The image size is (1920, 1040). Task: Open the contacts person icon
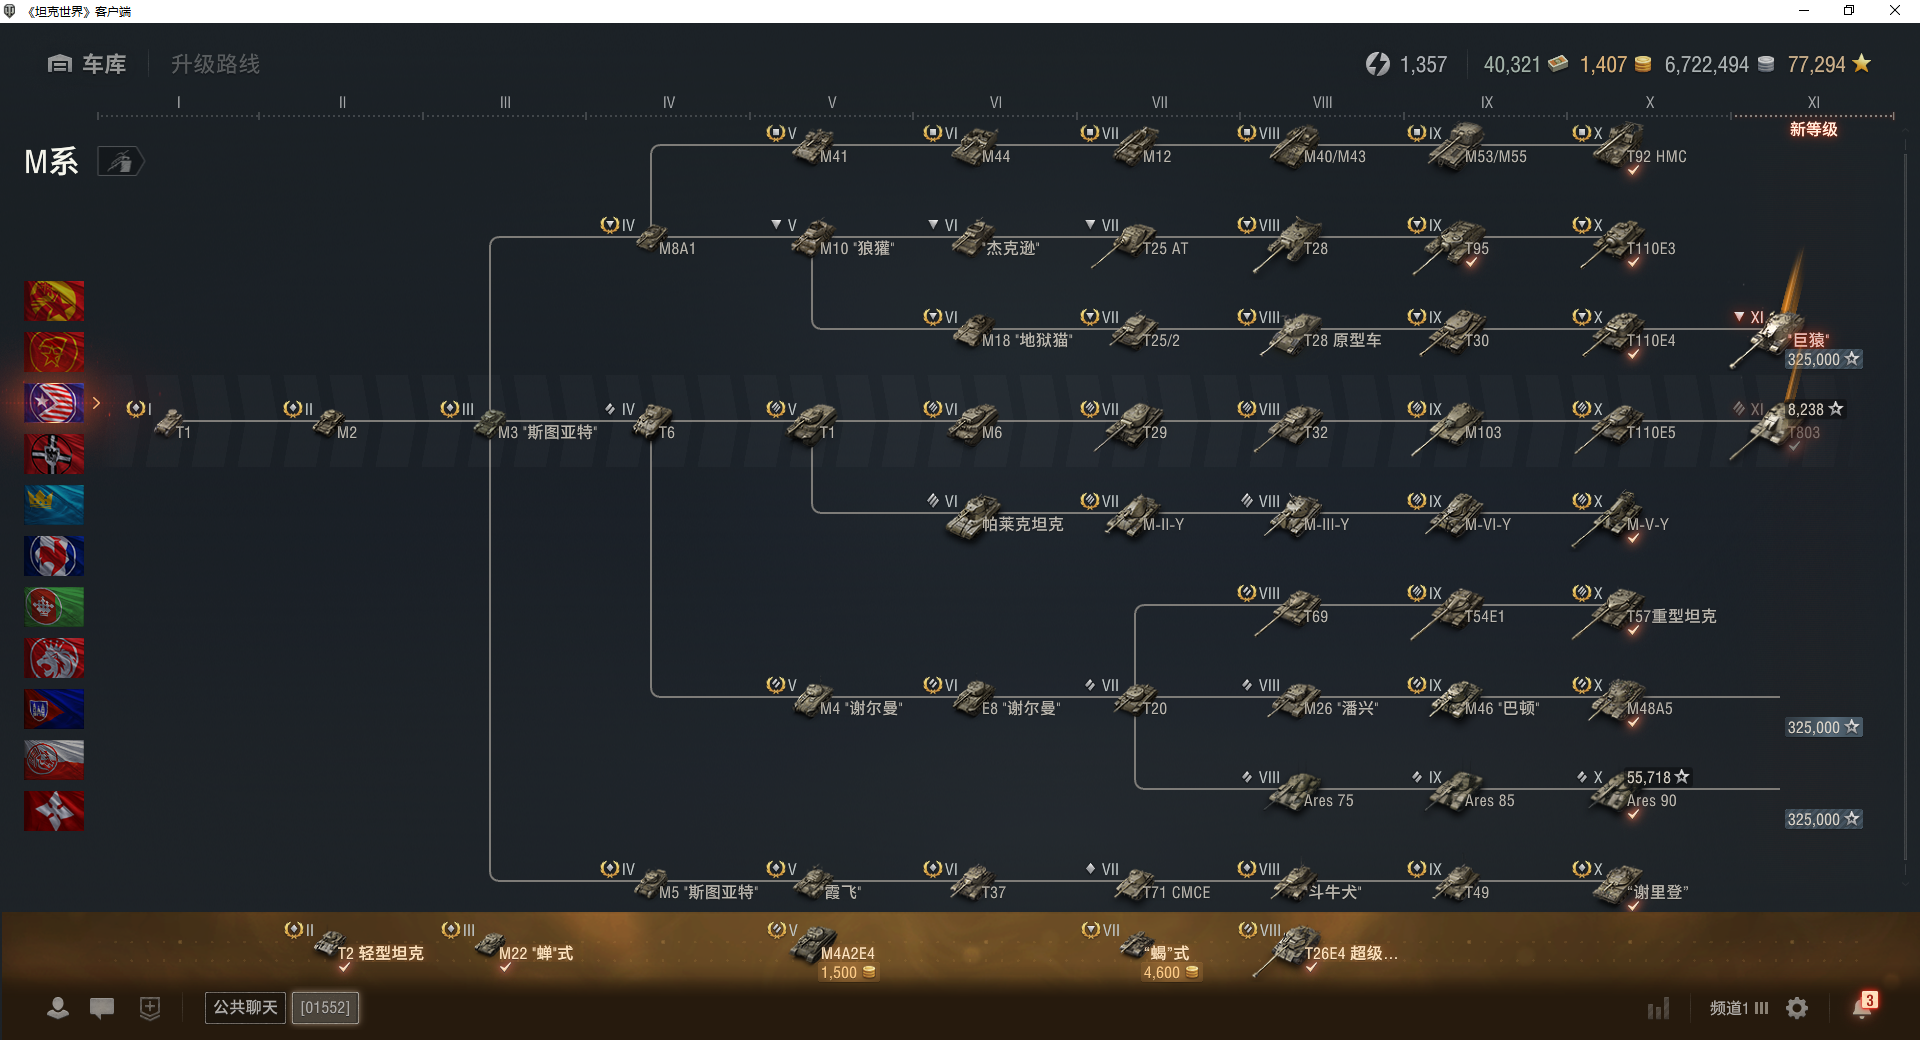tap(58, 1008)
